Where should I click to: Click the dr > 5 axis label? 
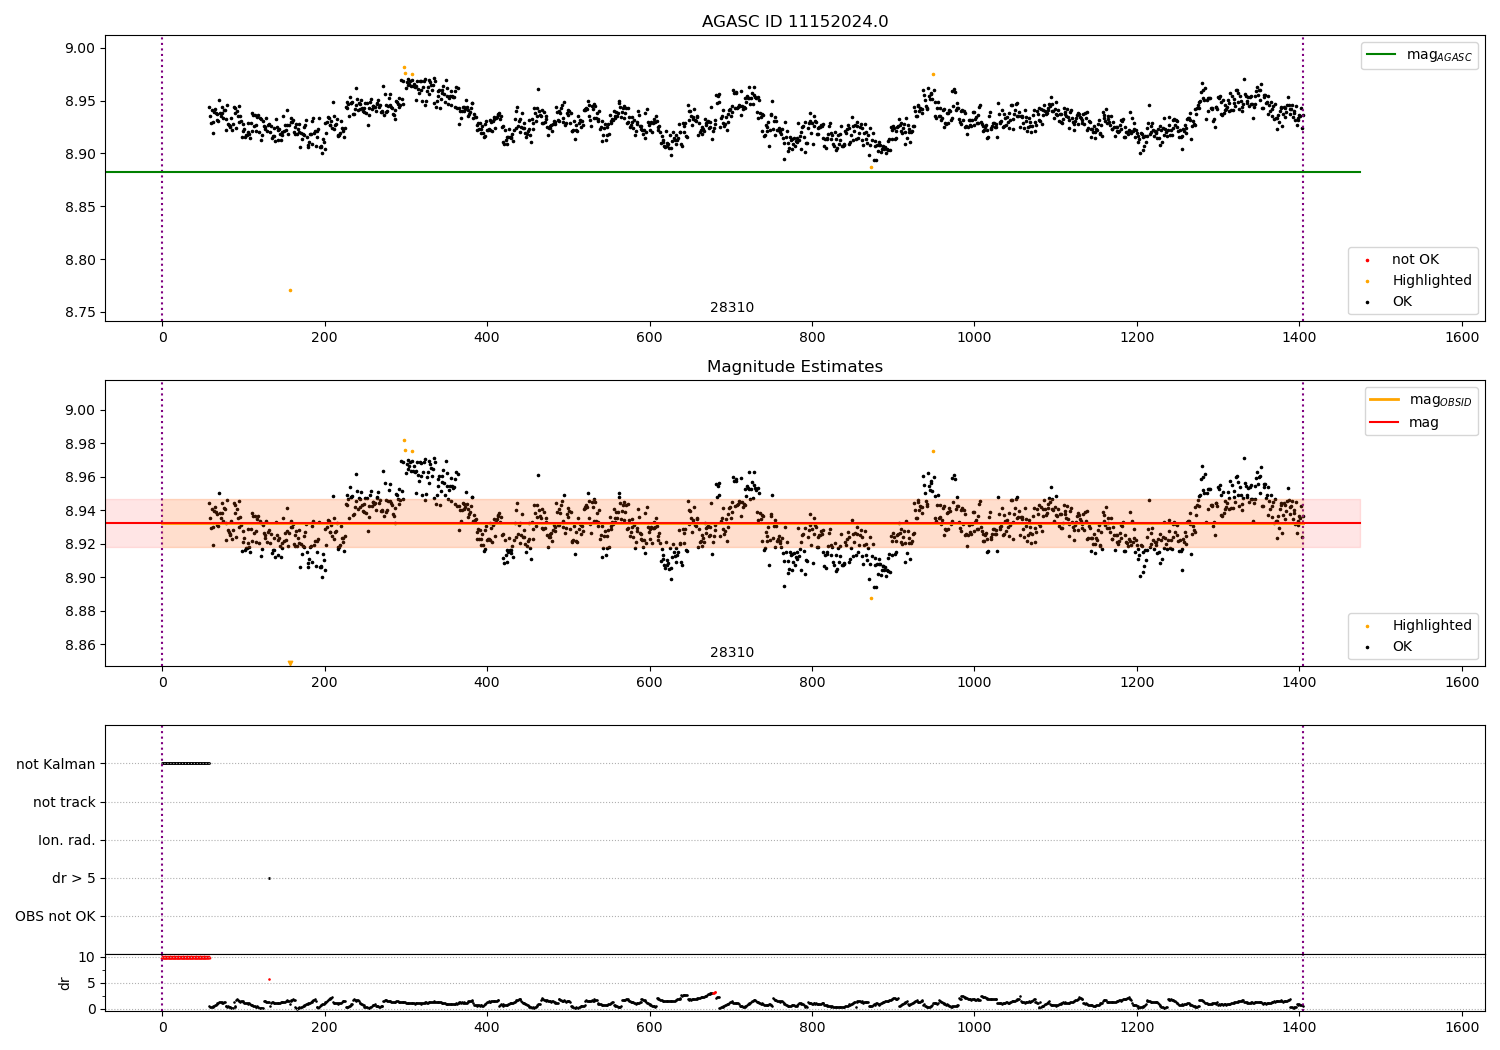coord(74,878)
